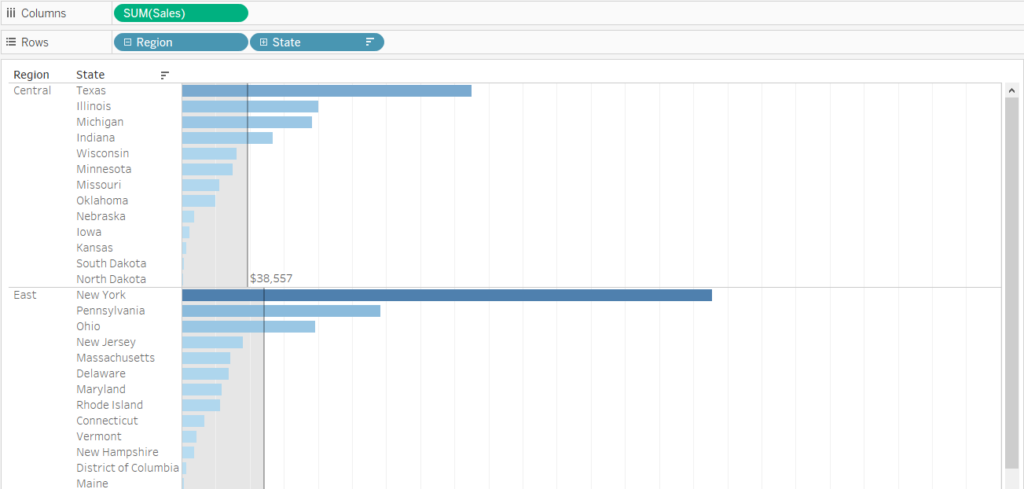Screen dimensions: 1024x489
Task: Select the State pill in Rows
Action: pyautogui.click(x=317, y=42)
